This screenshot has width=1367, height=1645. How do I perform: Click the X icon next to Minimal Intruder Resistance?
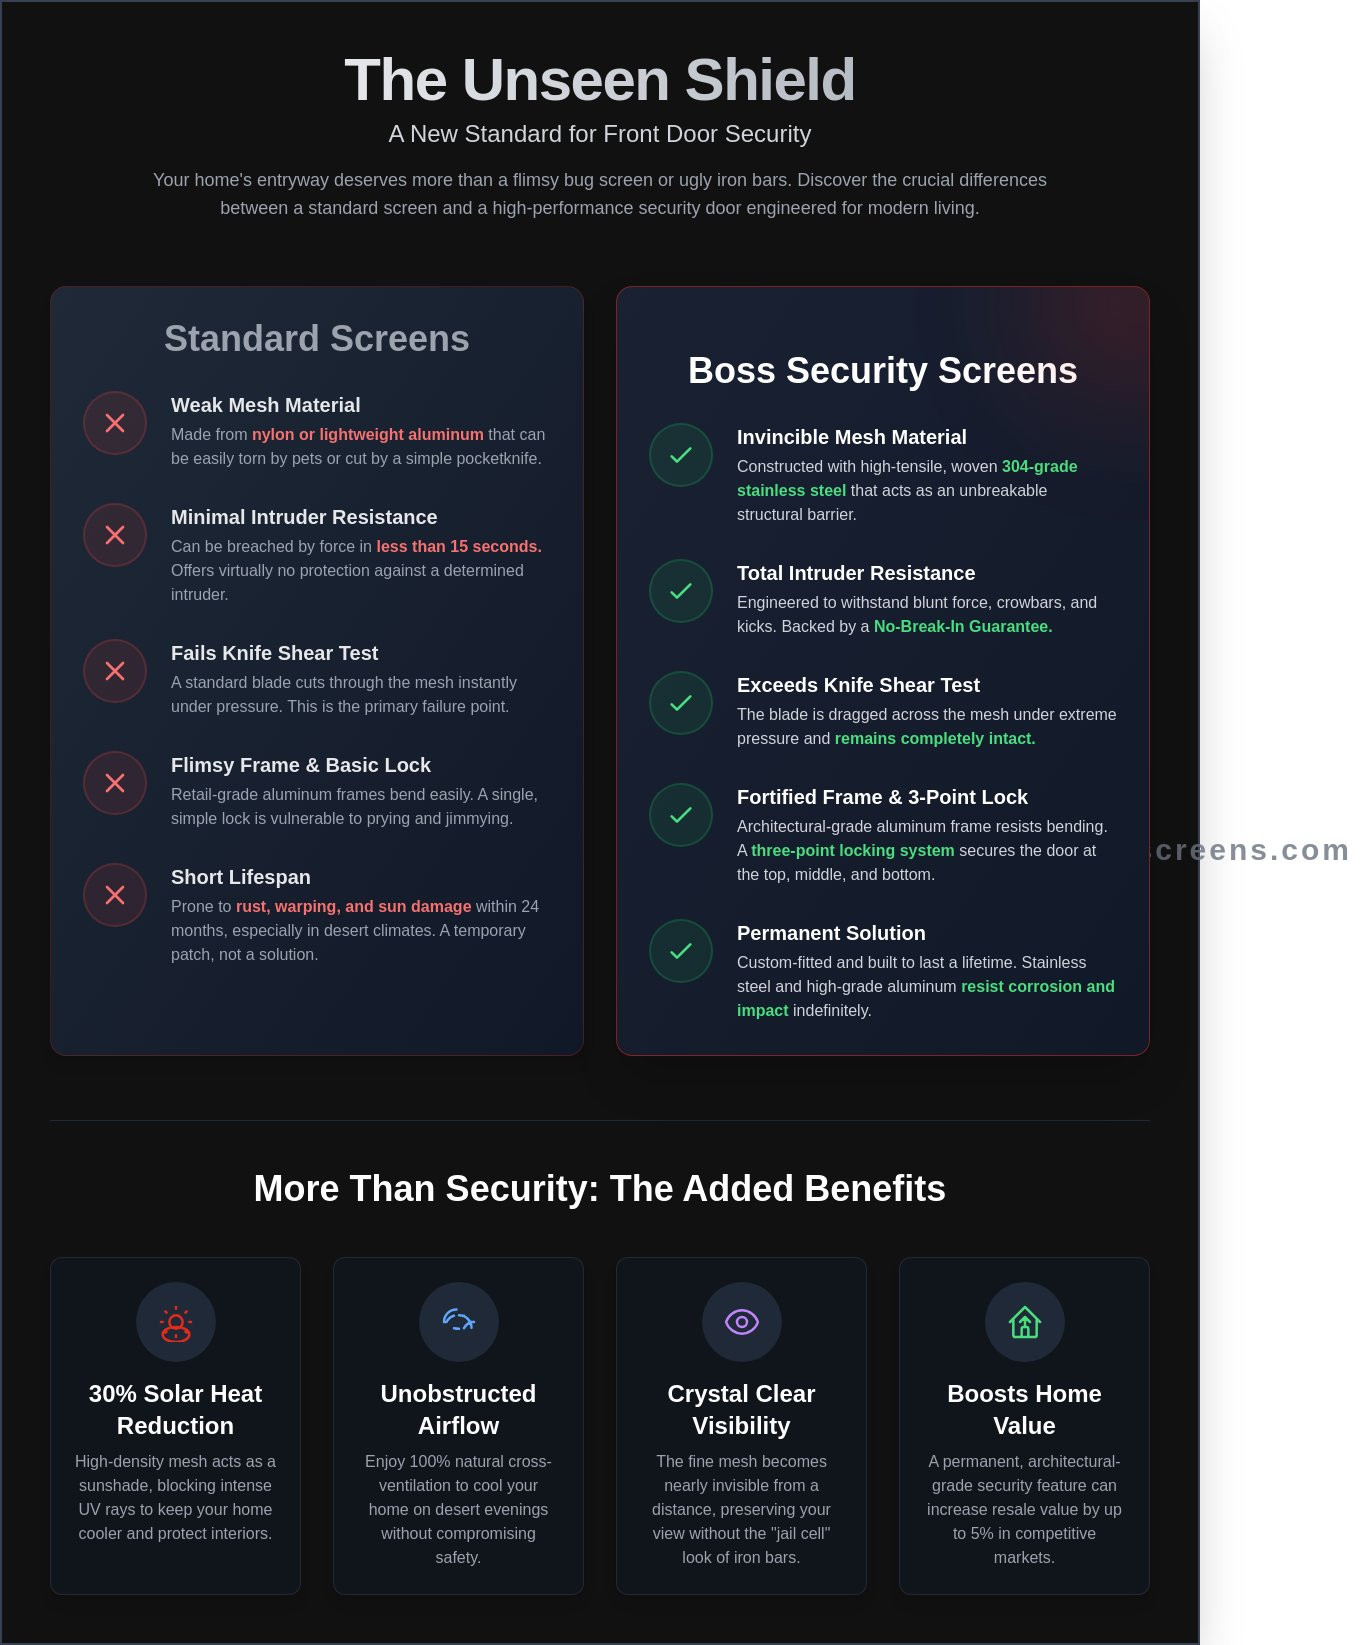(x=115, y=535)
